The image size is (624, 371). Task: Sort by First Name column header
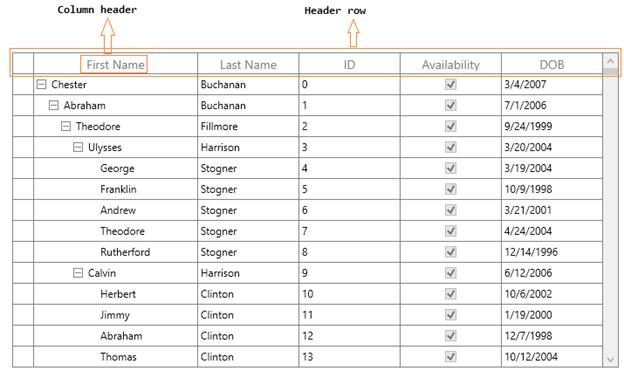(x=115, y=64)
